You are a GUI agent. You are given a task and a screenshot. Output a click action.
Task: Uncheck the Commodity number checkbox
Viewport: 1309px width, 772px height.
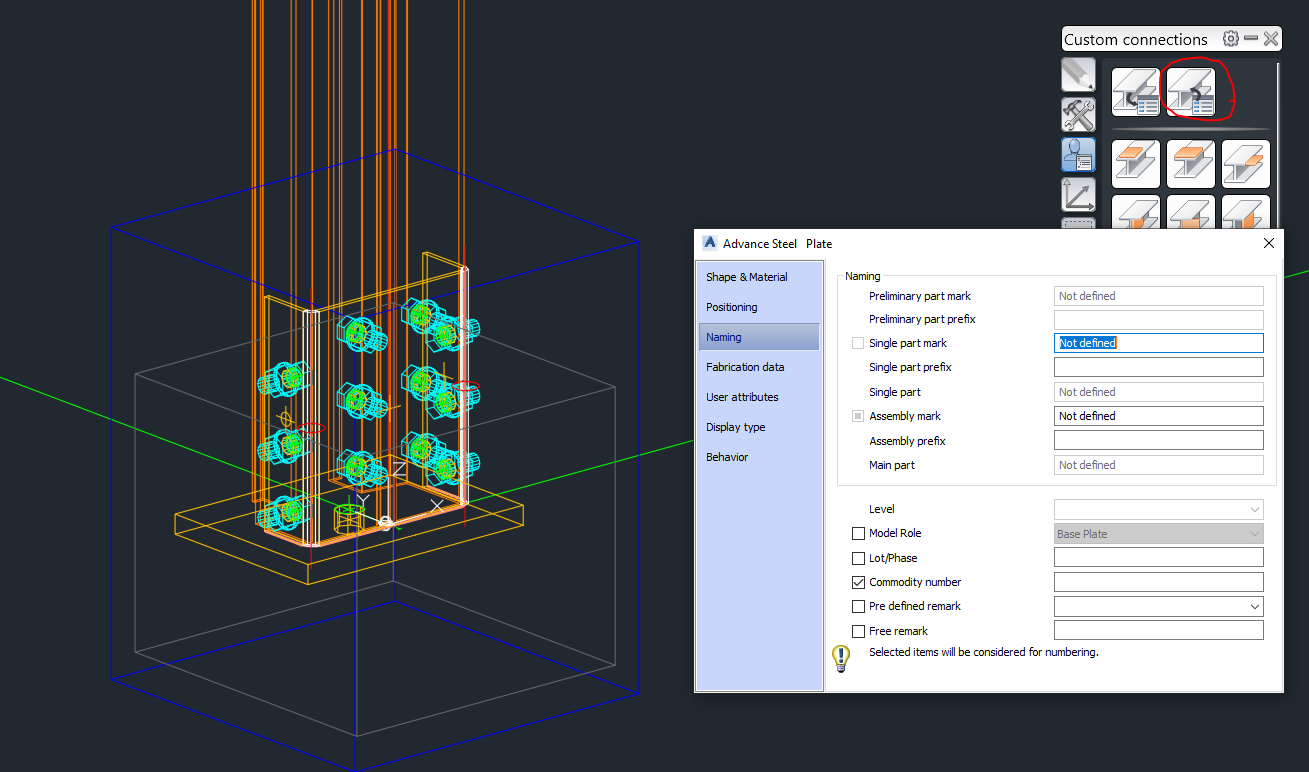click(858, 581)
